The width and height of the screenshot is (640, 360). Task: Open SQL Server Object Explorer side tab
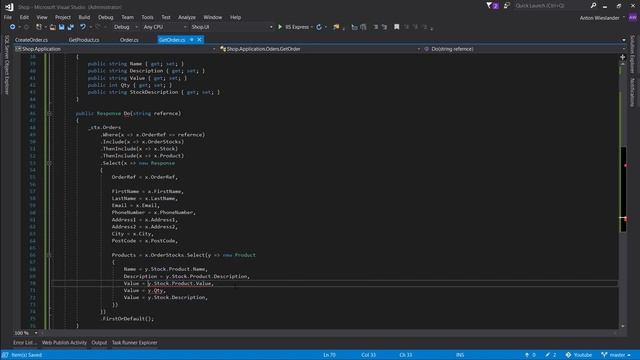6,64
